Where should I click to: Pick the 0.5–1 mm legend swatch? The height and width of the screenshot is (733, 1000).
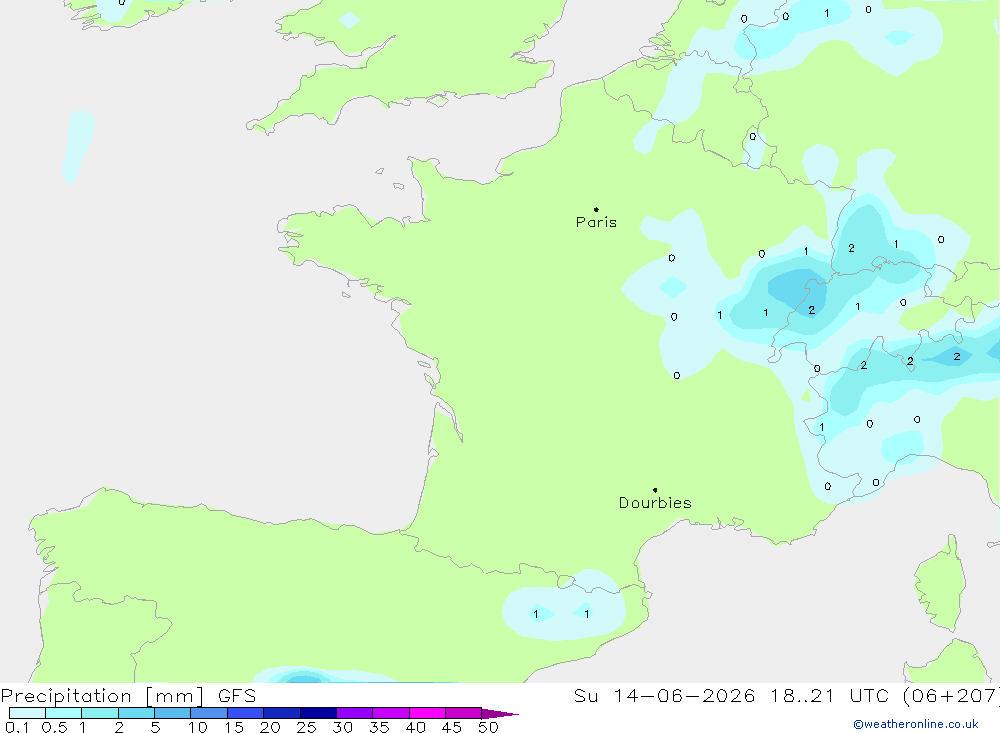point(64,713)
